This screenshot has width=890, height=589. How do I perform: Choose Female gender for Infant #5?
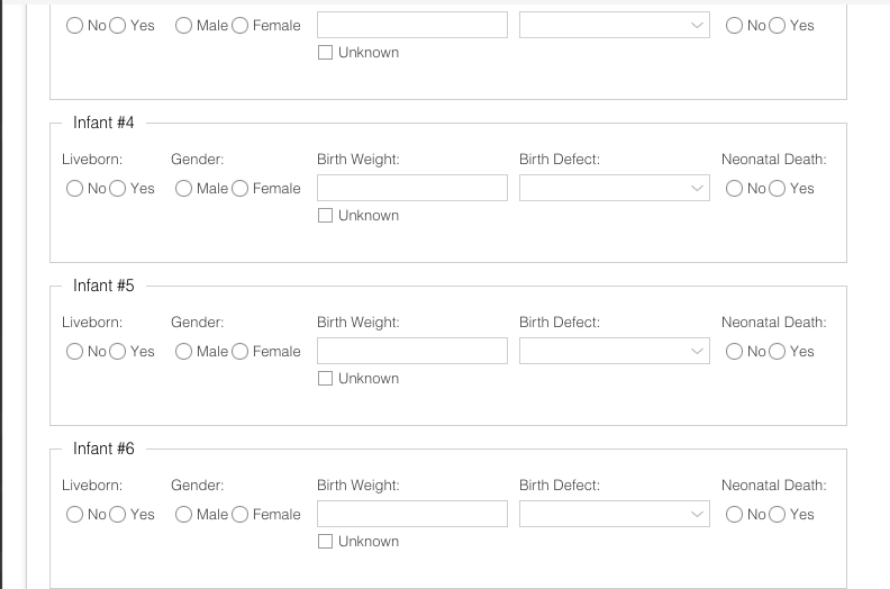tap(240, 352)
